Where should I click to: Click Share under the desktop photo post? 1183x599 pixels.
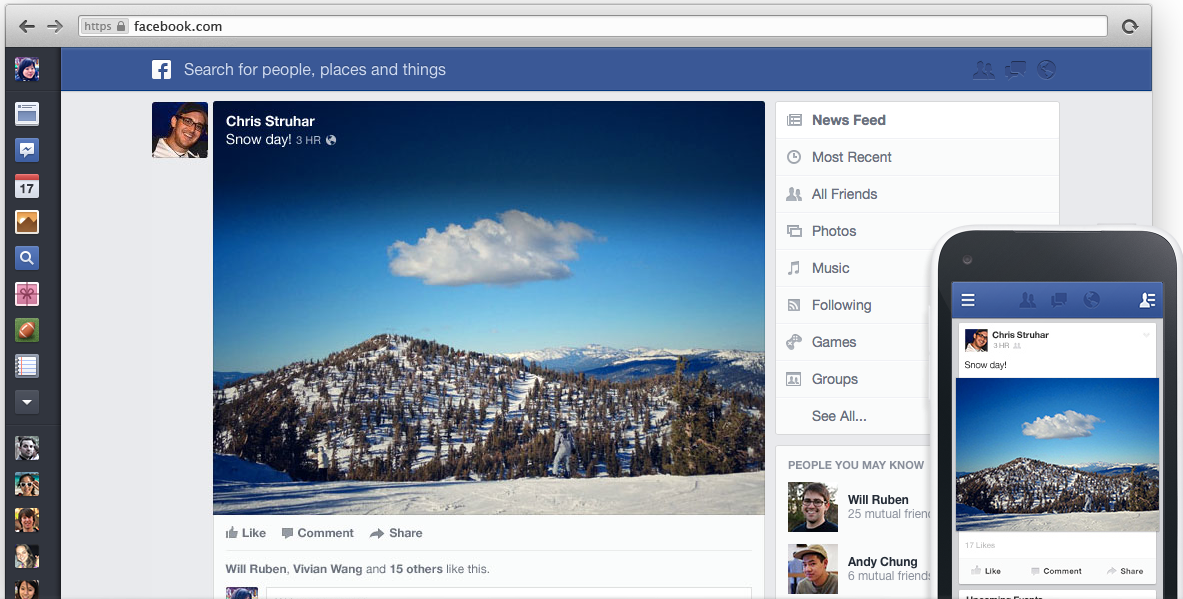point(396,533)
